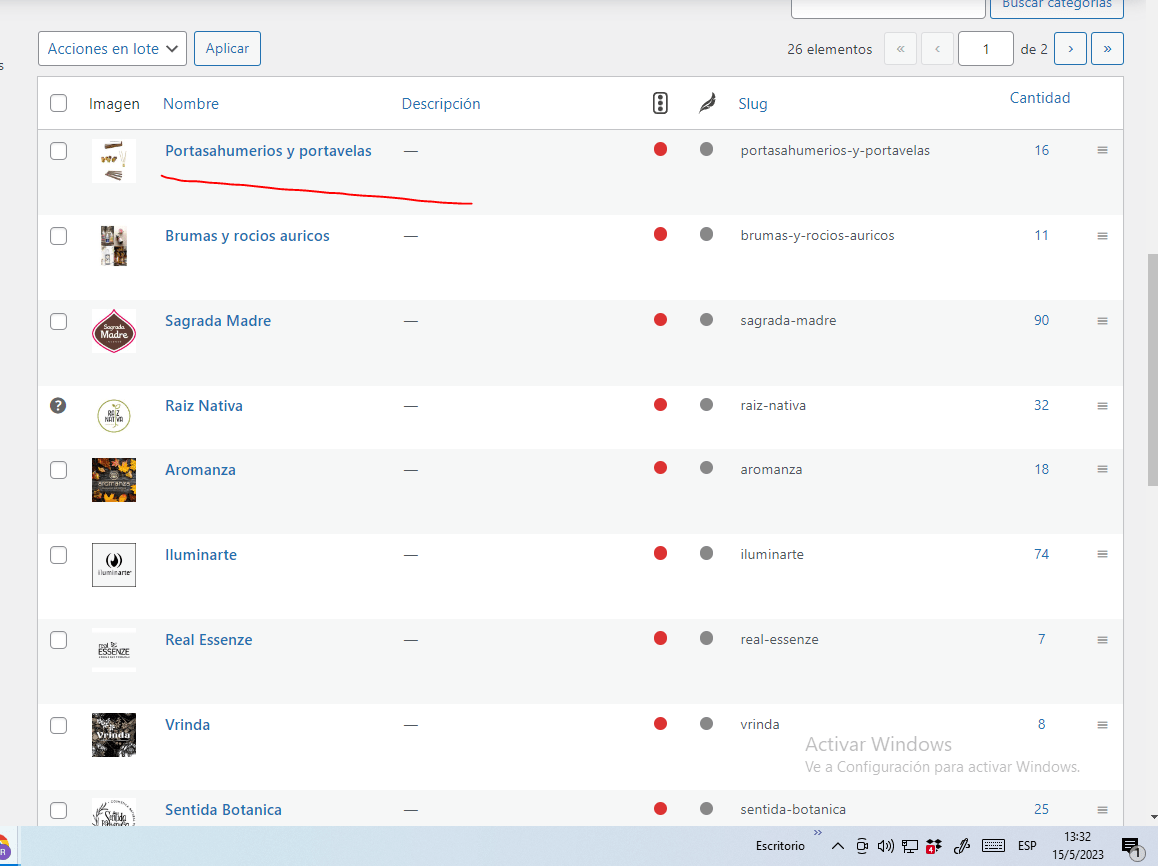Go to the next page arrow
The image size is (1158, 866).
[1070, 49]
